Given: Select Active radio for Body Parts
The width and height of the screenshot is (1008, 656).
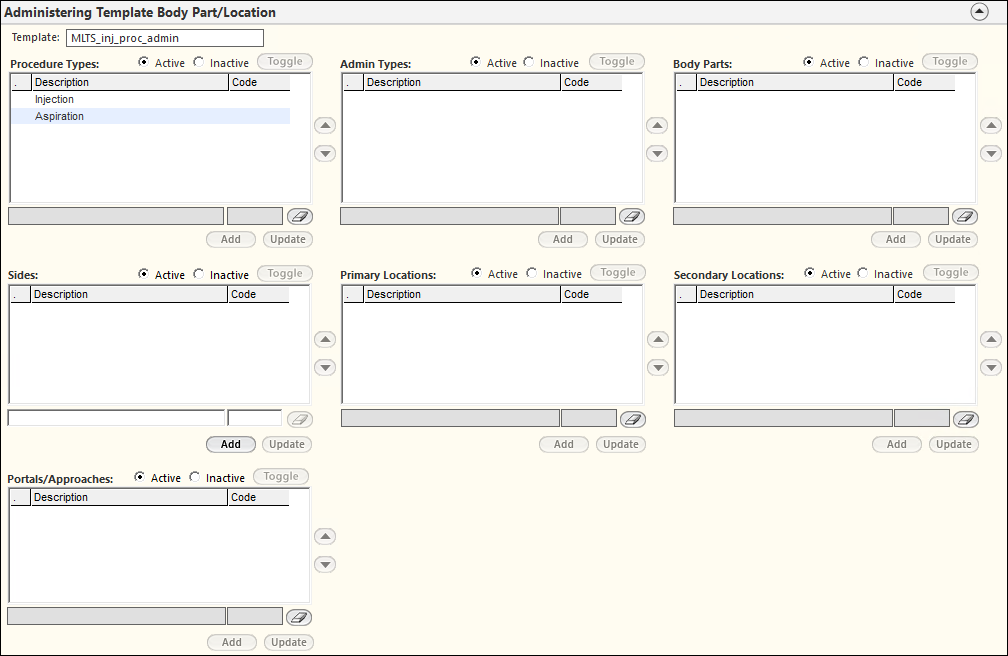Looking at the screenshot, I should (x=808, y=62).
